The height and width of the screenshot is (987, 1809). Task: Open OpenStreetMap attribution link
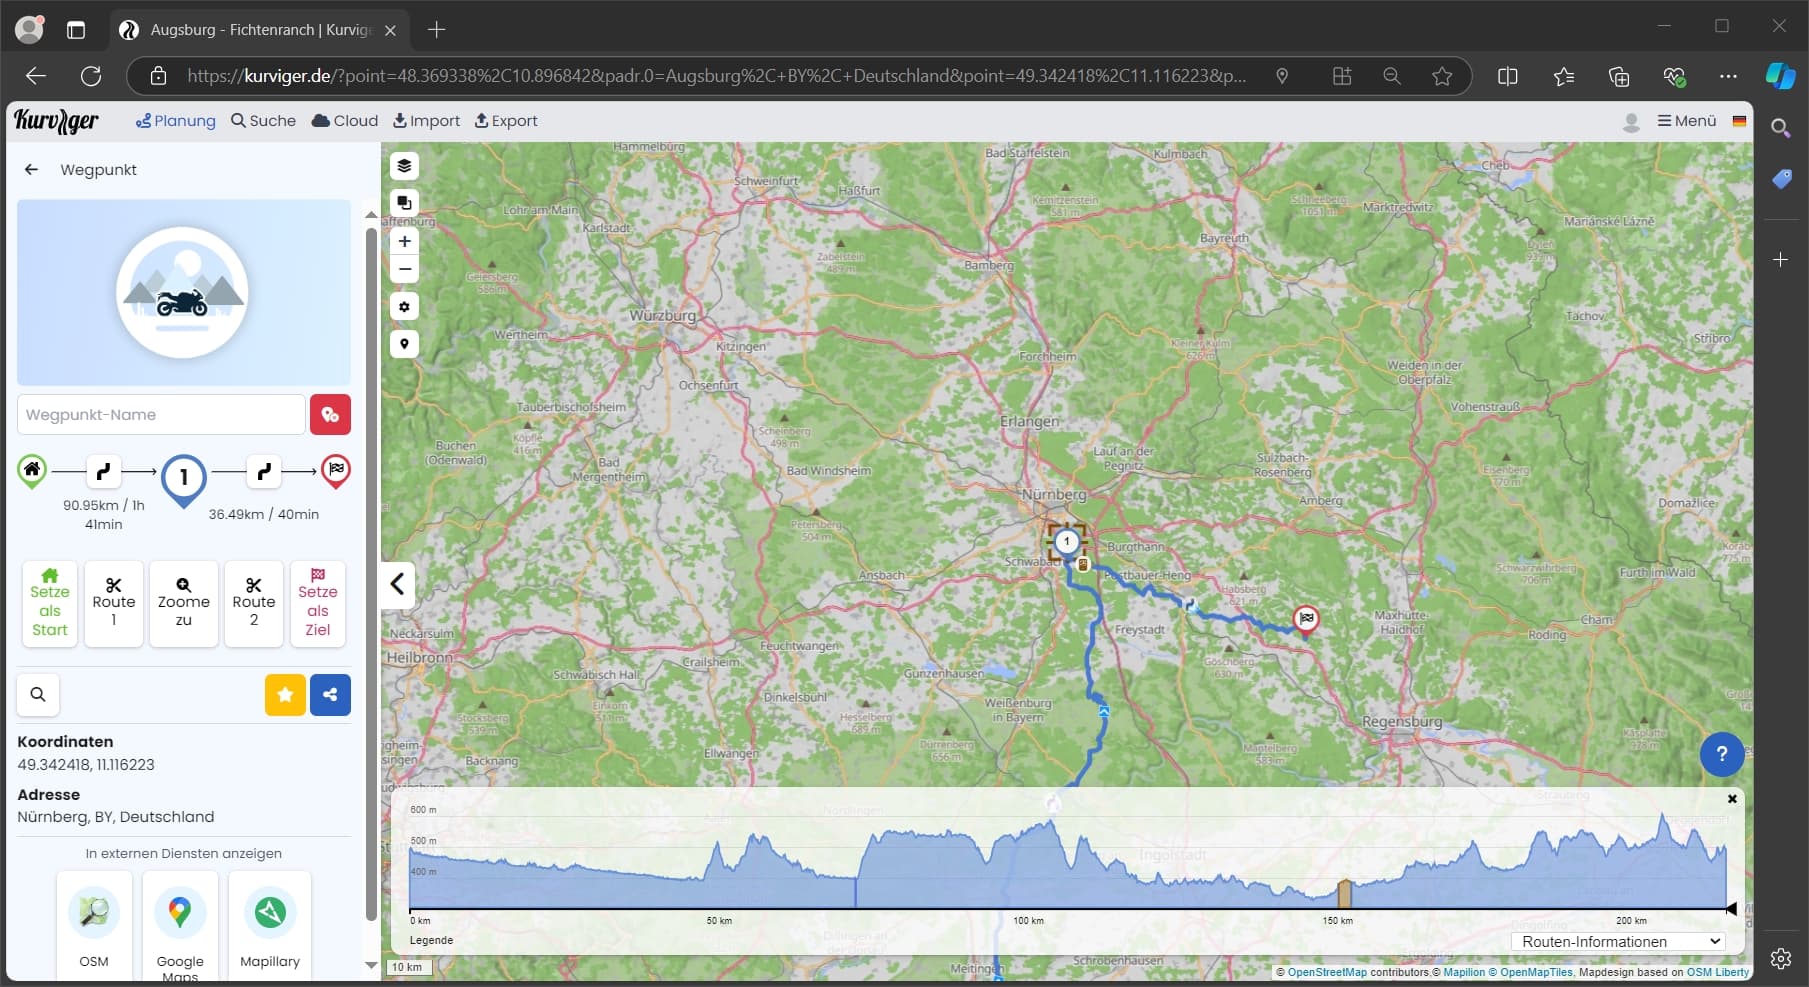[1327, 972]
